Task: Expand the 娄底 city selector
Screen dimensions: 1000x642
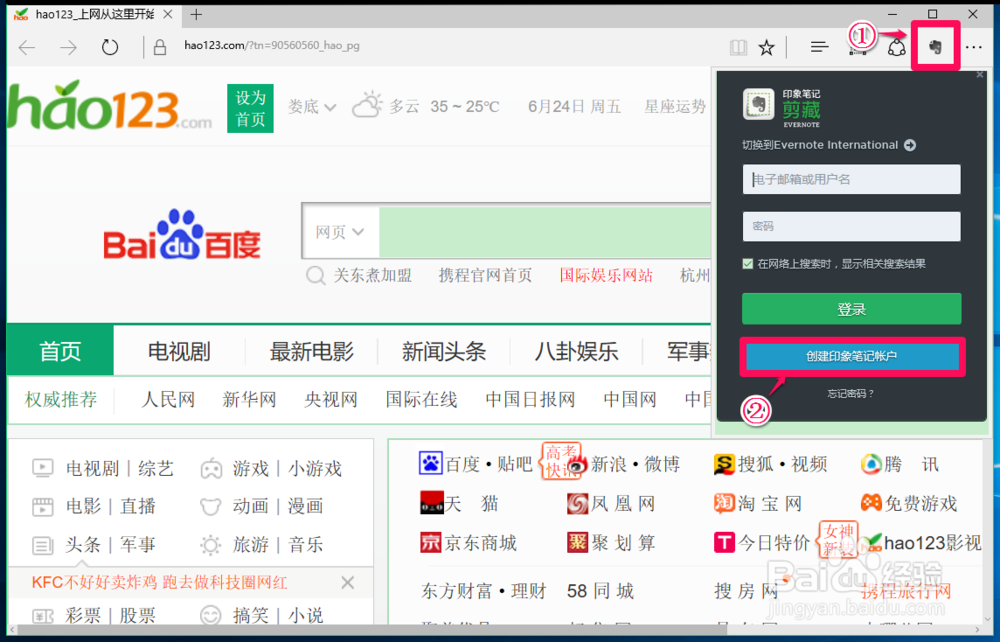Action: (x=311, y=106)
